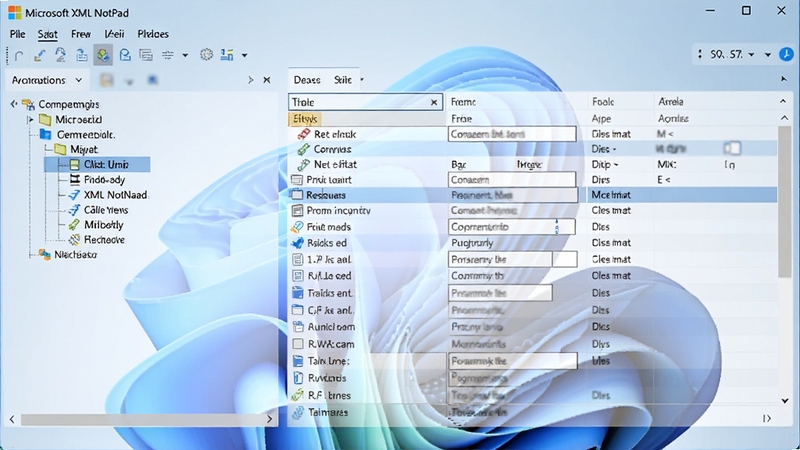Screen dimensions: 800x450
Task: Click the yellow folder icon of Miayat
Action: tap(60, 149)
